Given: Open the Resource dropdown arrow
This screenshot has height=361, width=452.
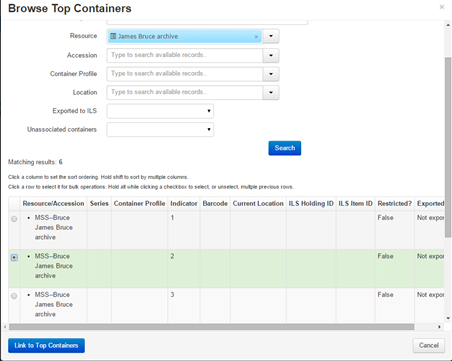Looking at the screenshot, I should pos(271,36).
